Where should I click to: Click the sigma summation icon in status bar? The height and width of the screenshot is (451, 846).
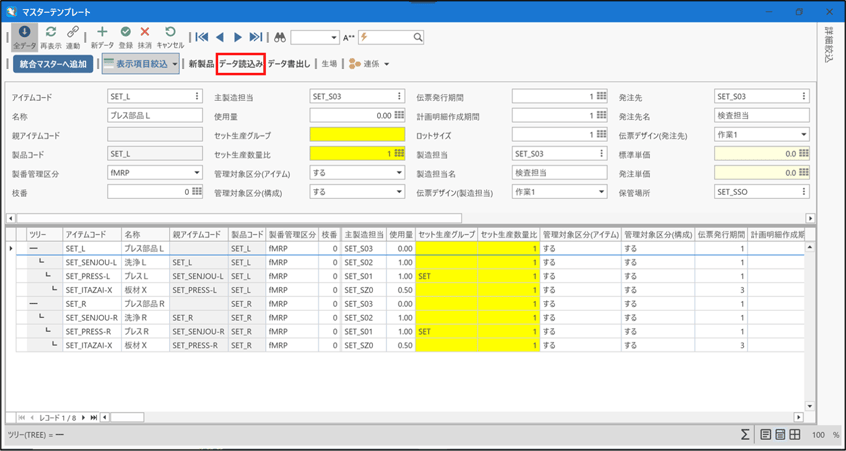click(x=745, y=435)
